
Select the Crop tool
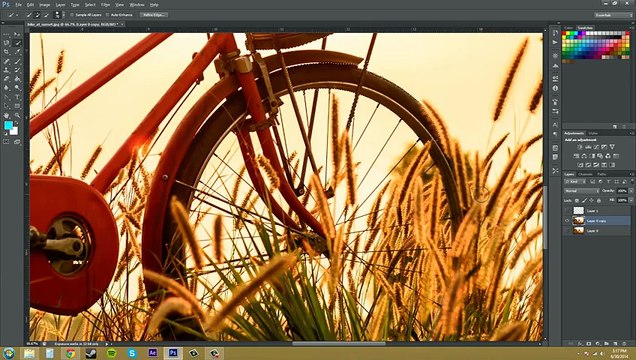pos(6,52)
